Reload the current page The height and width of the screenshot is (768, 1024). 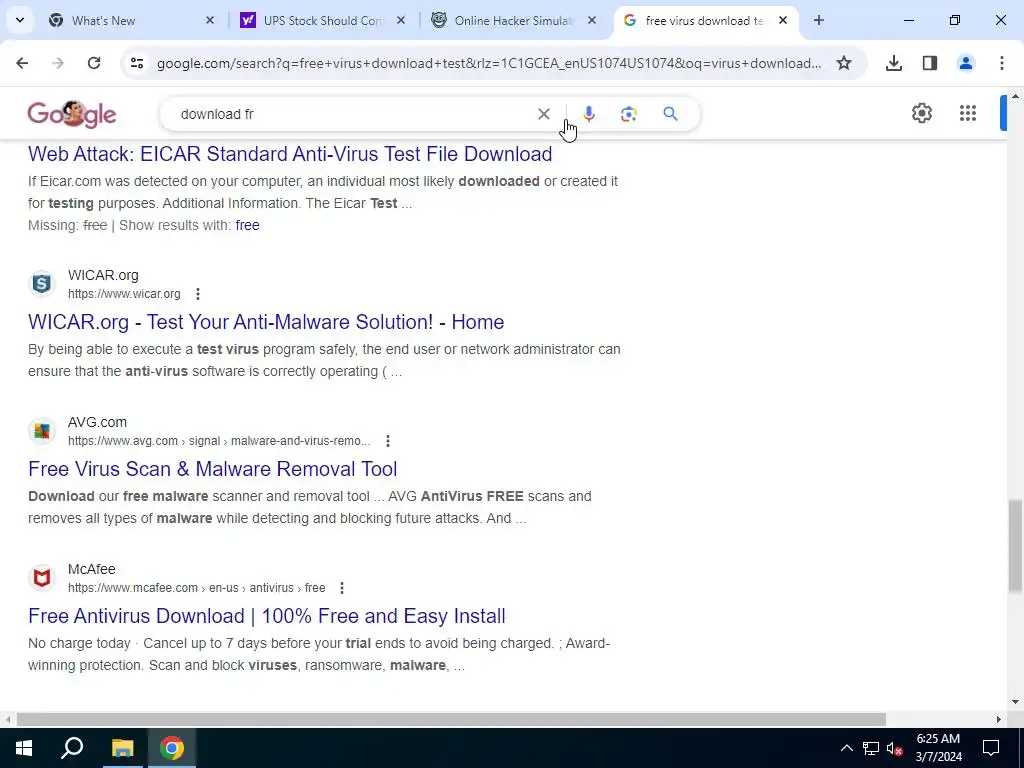tap(94, 63)
